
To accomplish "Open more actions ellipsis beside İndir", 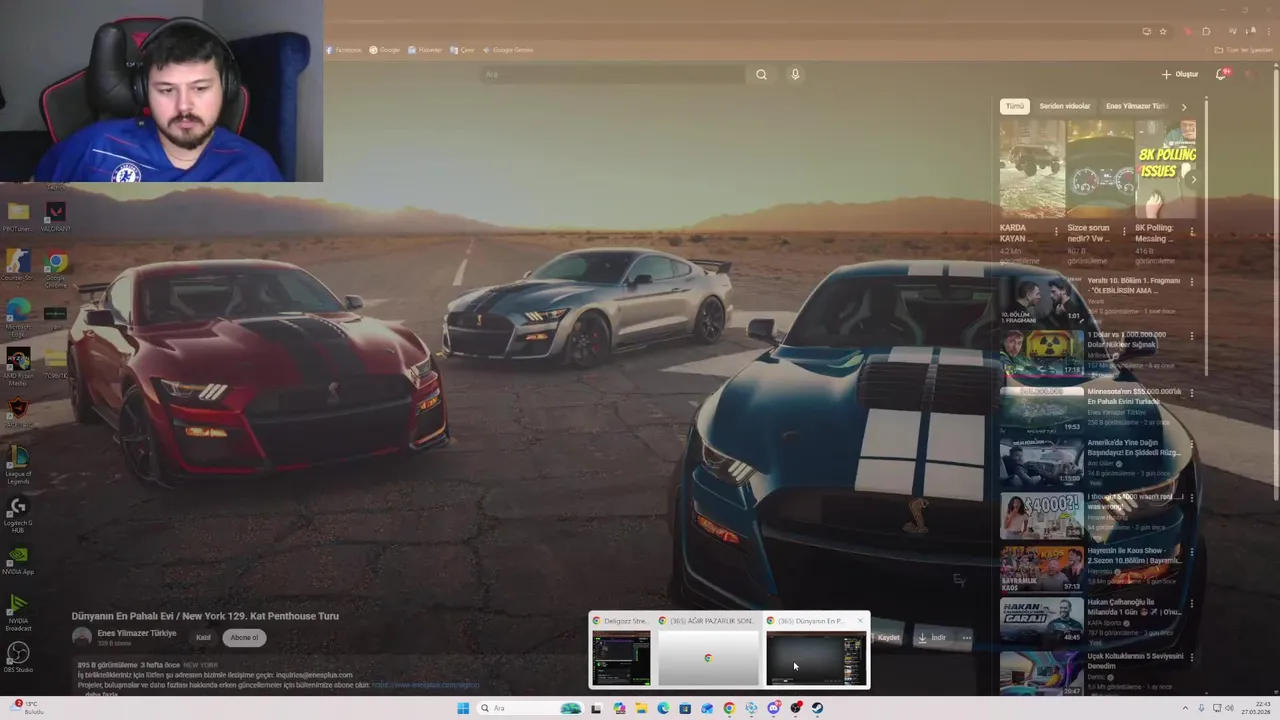I will [x=966, y=637].
